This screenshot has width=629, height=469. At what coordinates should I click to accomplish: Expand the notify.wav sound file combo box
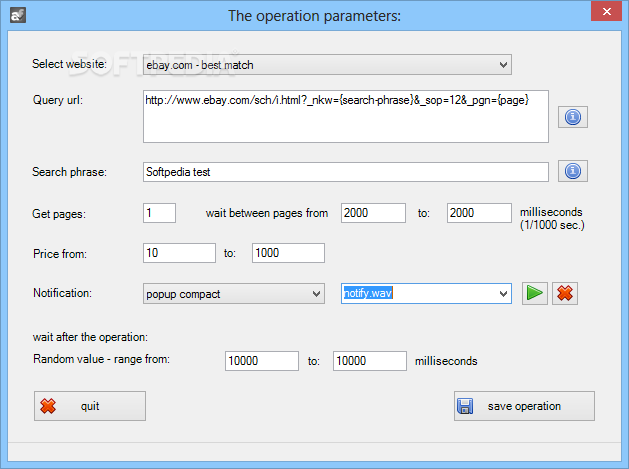(x=503, y=294)
